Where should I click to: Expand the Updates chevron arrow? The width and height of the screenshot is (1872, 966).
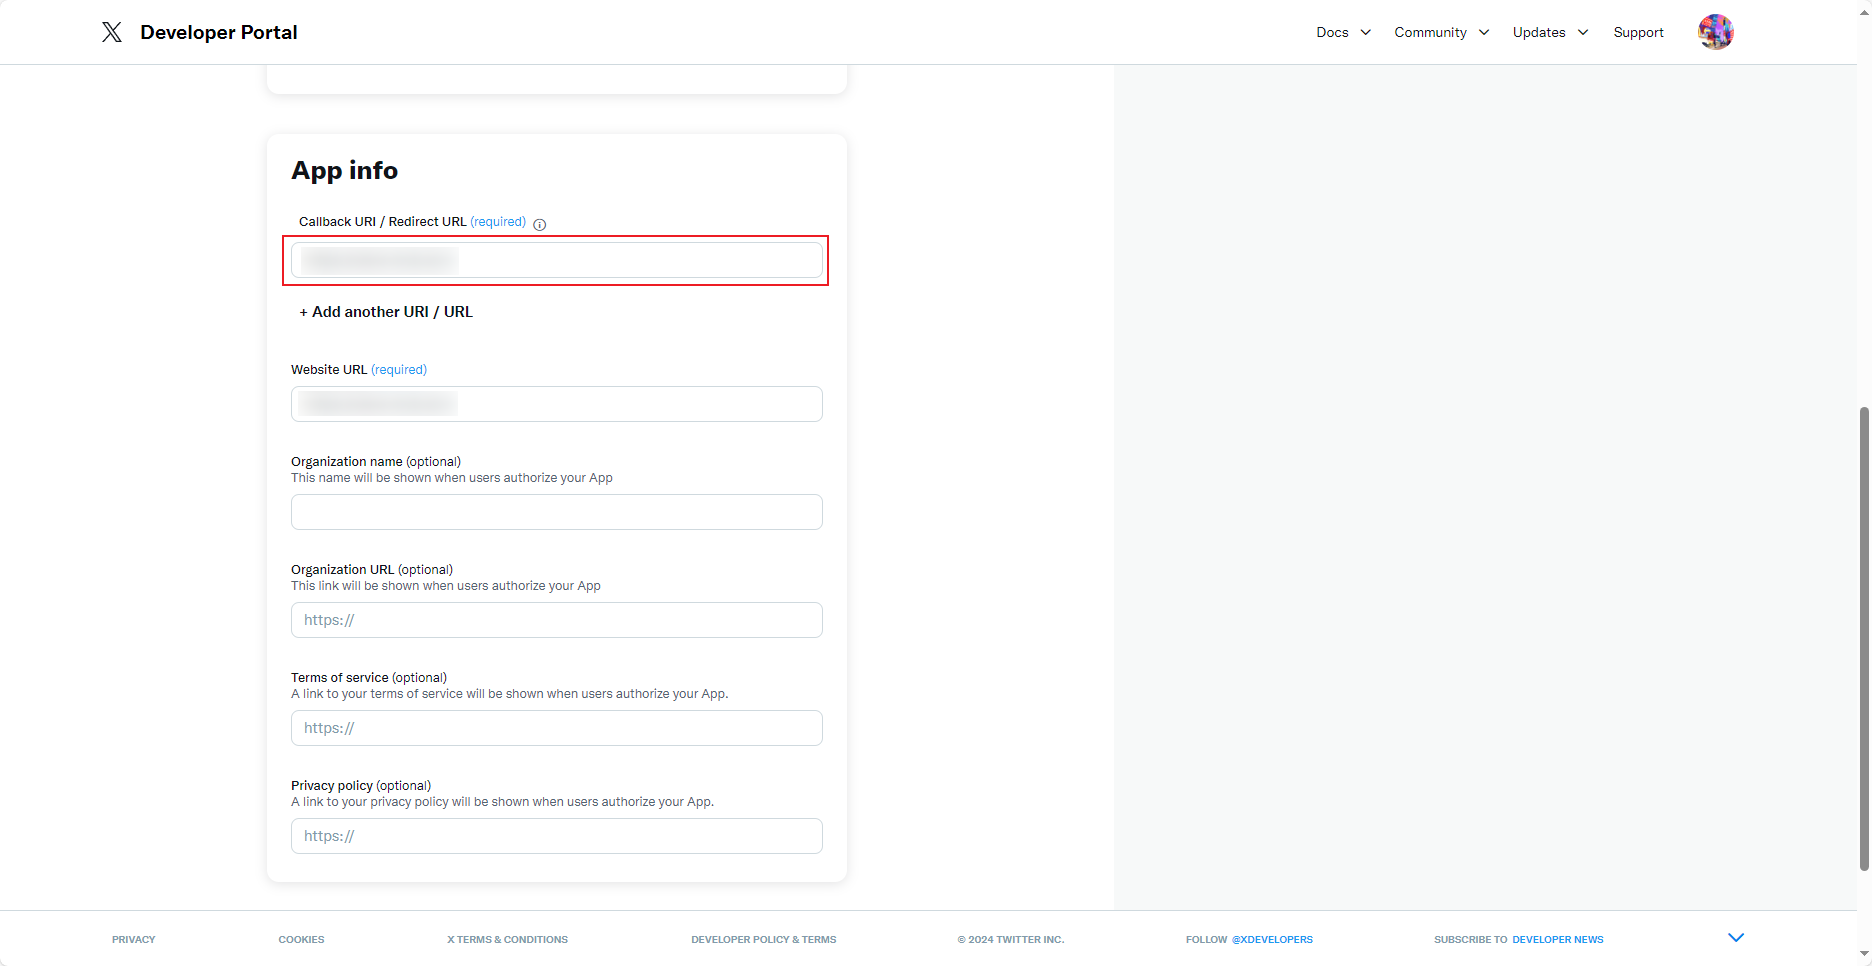tap(1583, 32)
